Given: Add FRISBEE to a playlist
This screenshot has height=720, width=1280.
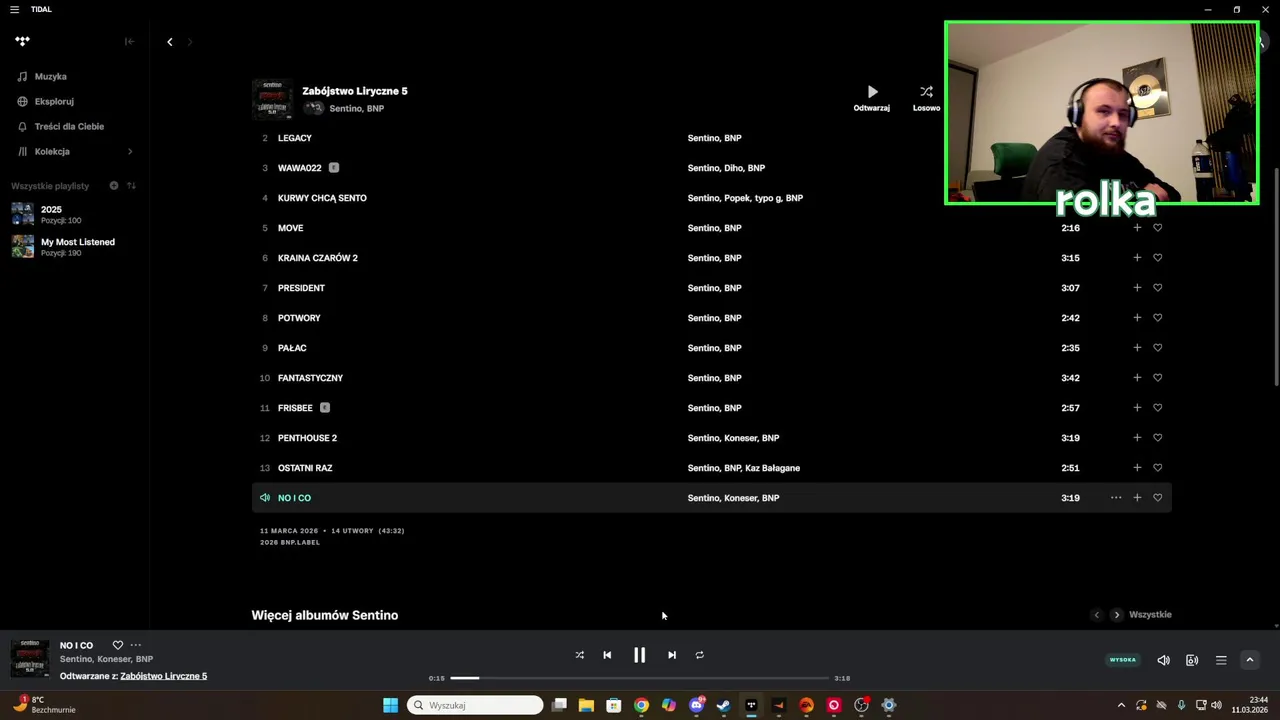Looking at the screenshot, I should coord(1137,408).
